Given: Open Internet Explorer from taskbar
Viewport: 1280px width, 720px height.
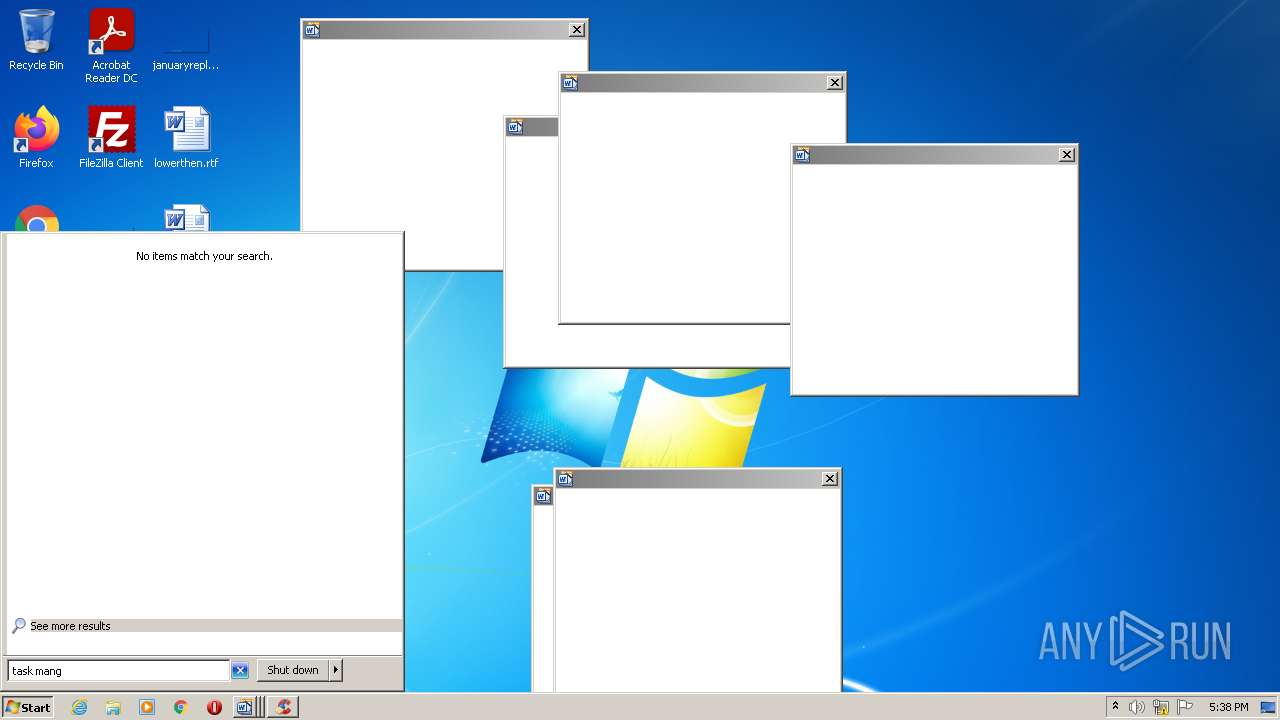Looking at the screenshot, I should [79, 707].
